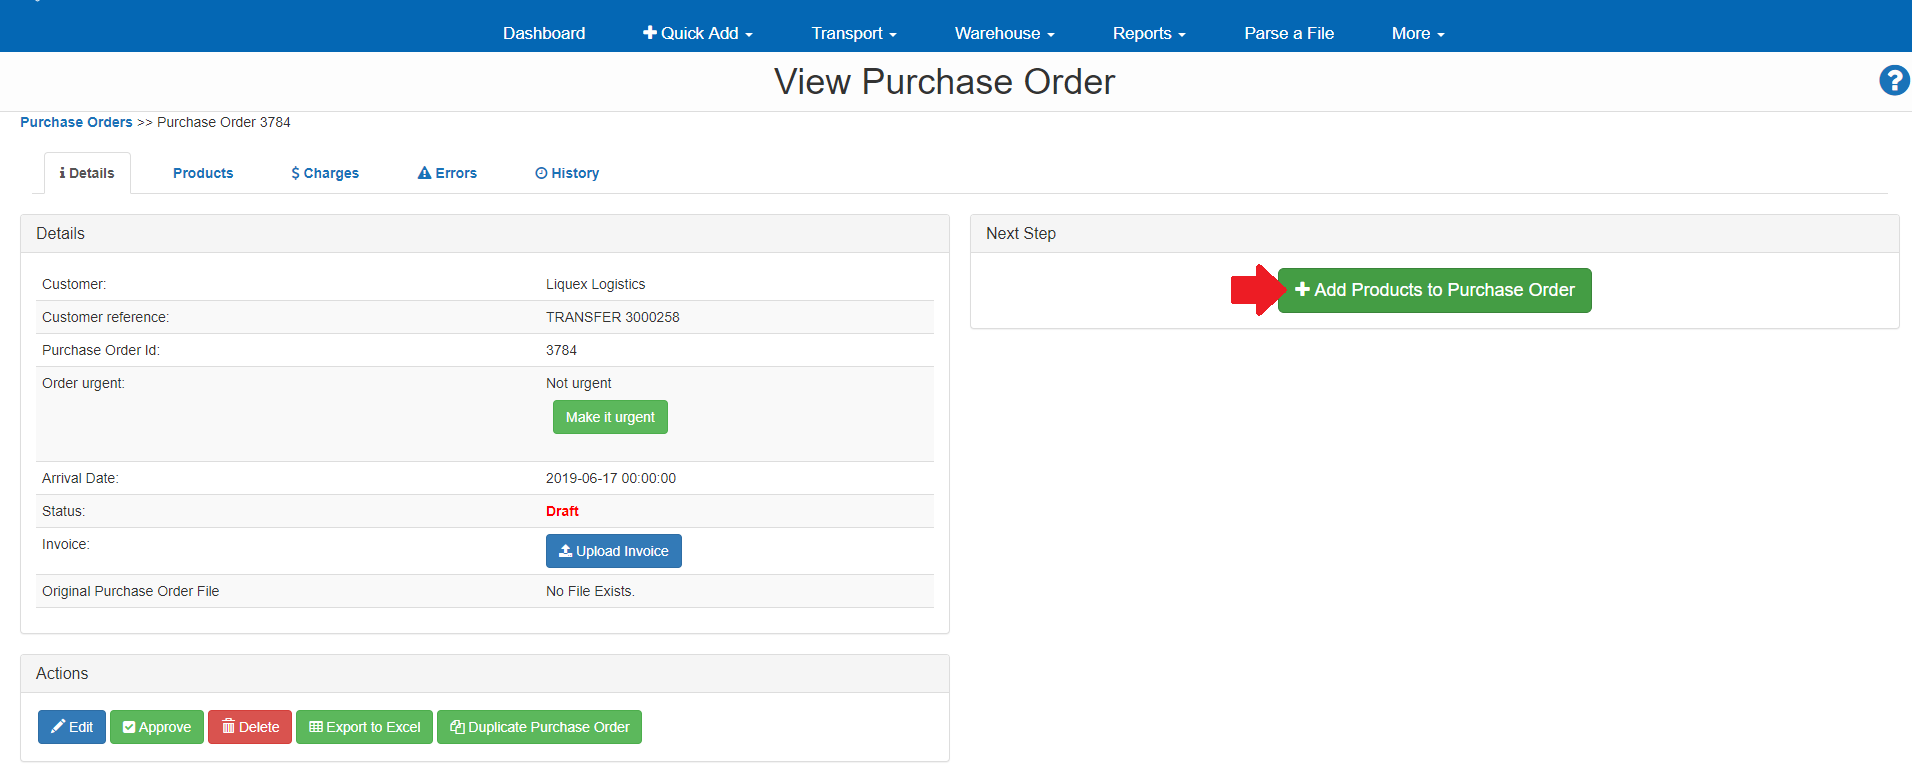
Task: Expand the Reports dropdown
Action: click(1148, 33)
